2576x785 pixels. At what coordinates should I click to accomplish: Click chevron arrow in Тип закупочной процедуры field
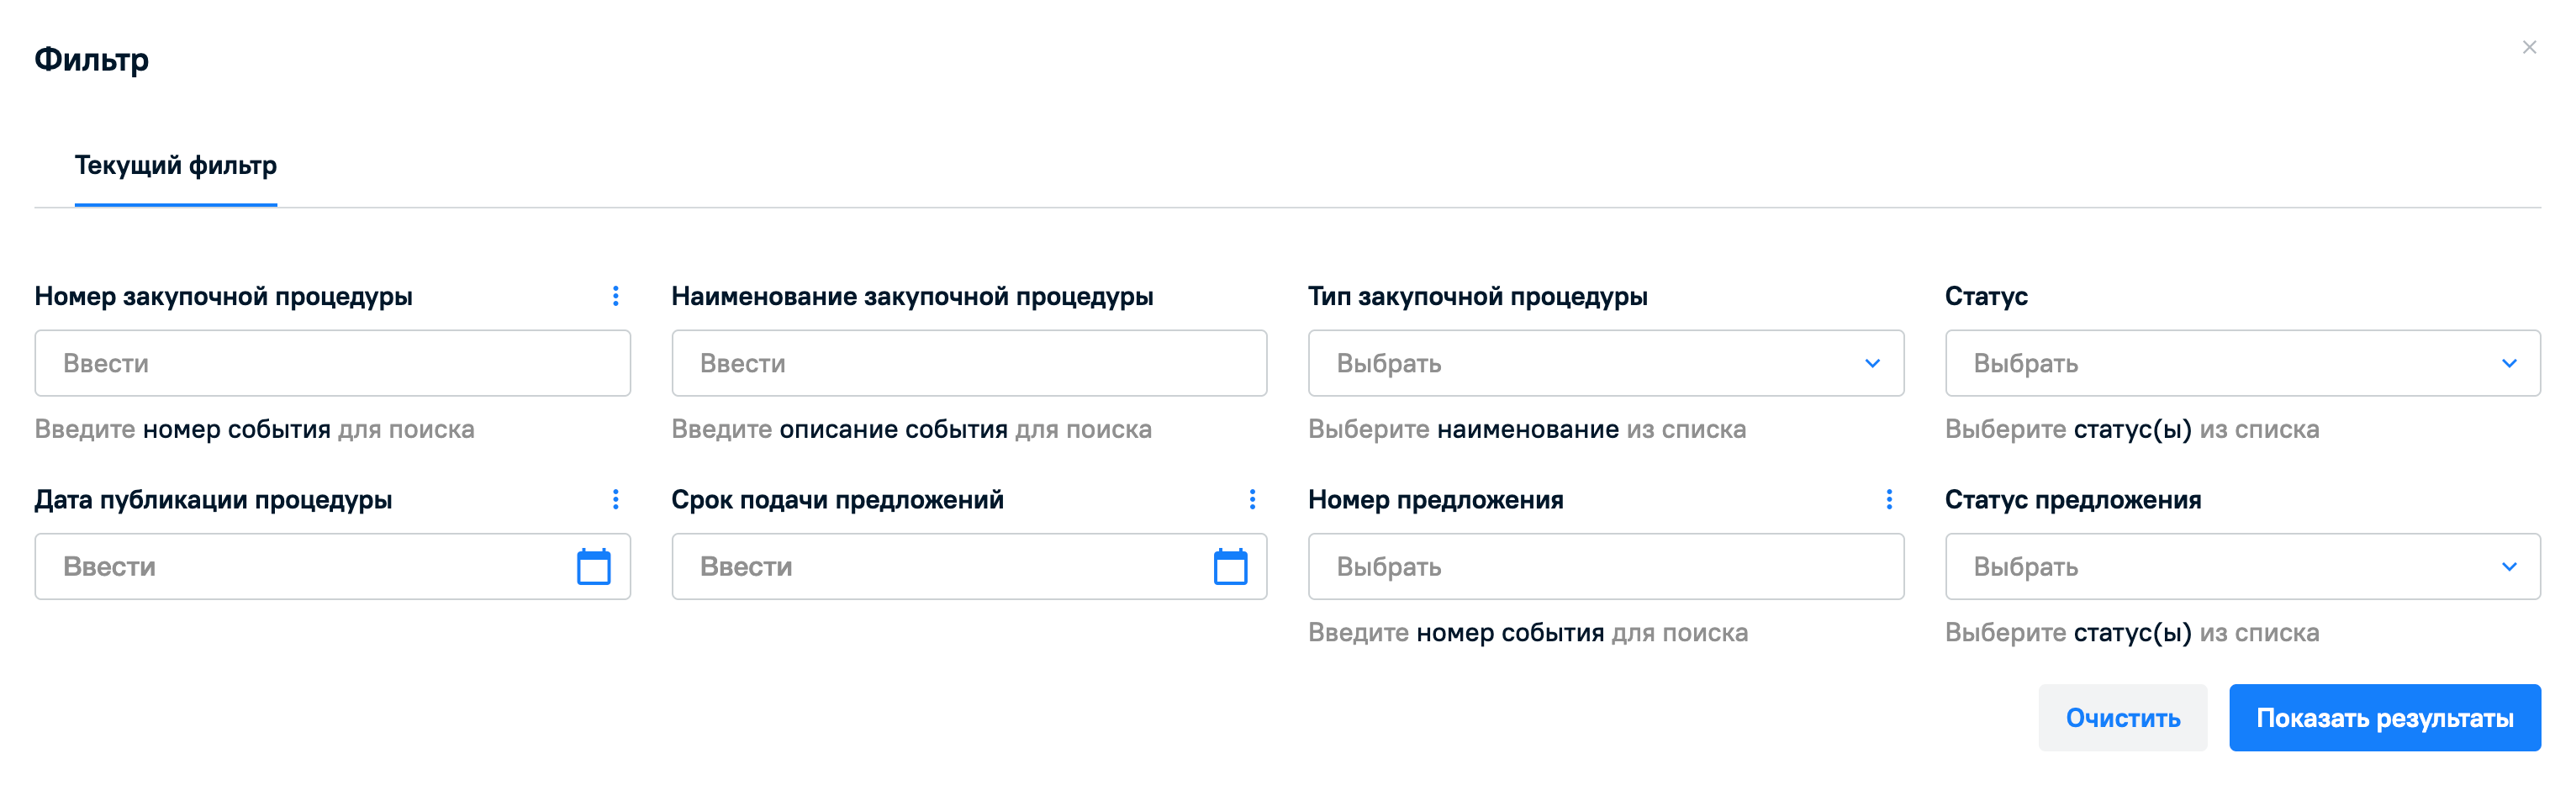(1872, 363)
